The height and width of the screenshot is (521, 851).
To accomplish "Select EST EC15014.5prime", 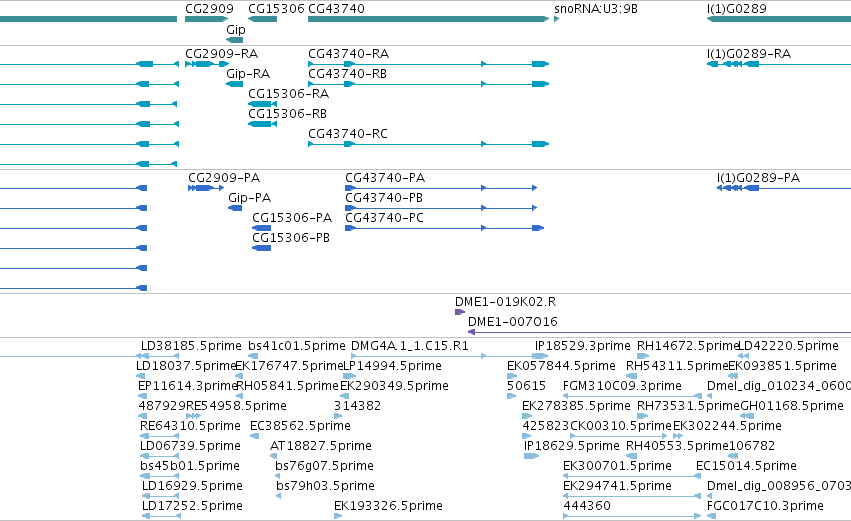I will [746, 466].
